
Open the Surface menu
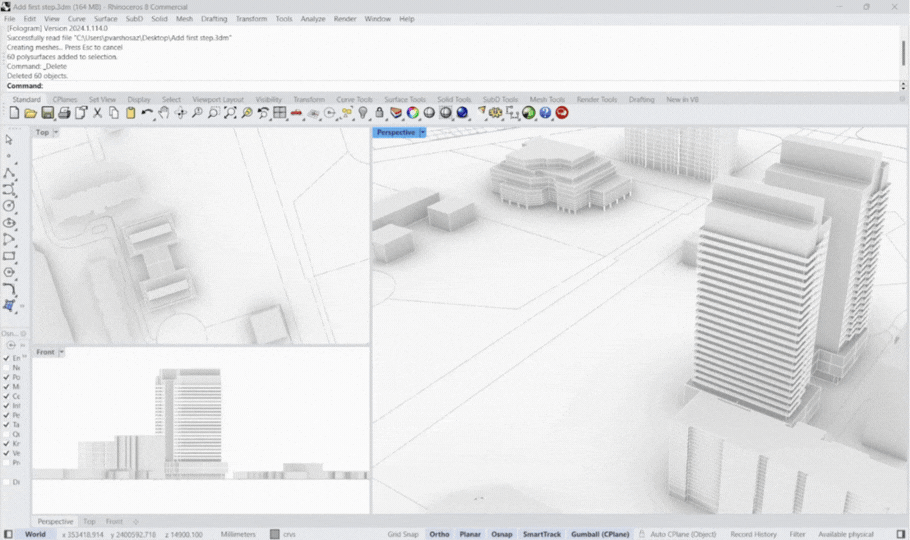tap(106, 19)
